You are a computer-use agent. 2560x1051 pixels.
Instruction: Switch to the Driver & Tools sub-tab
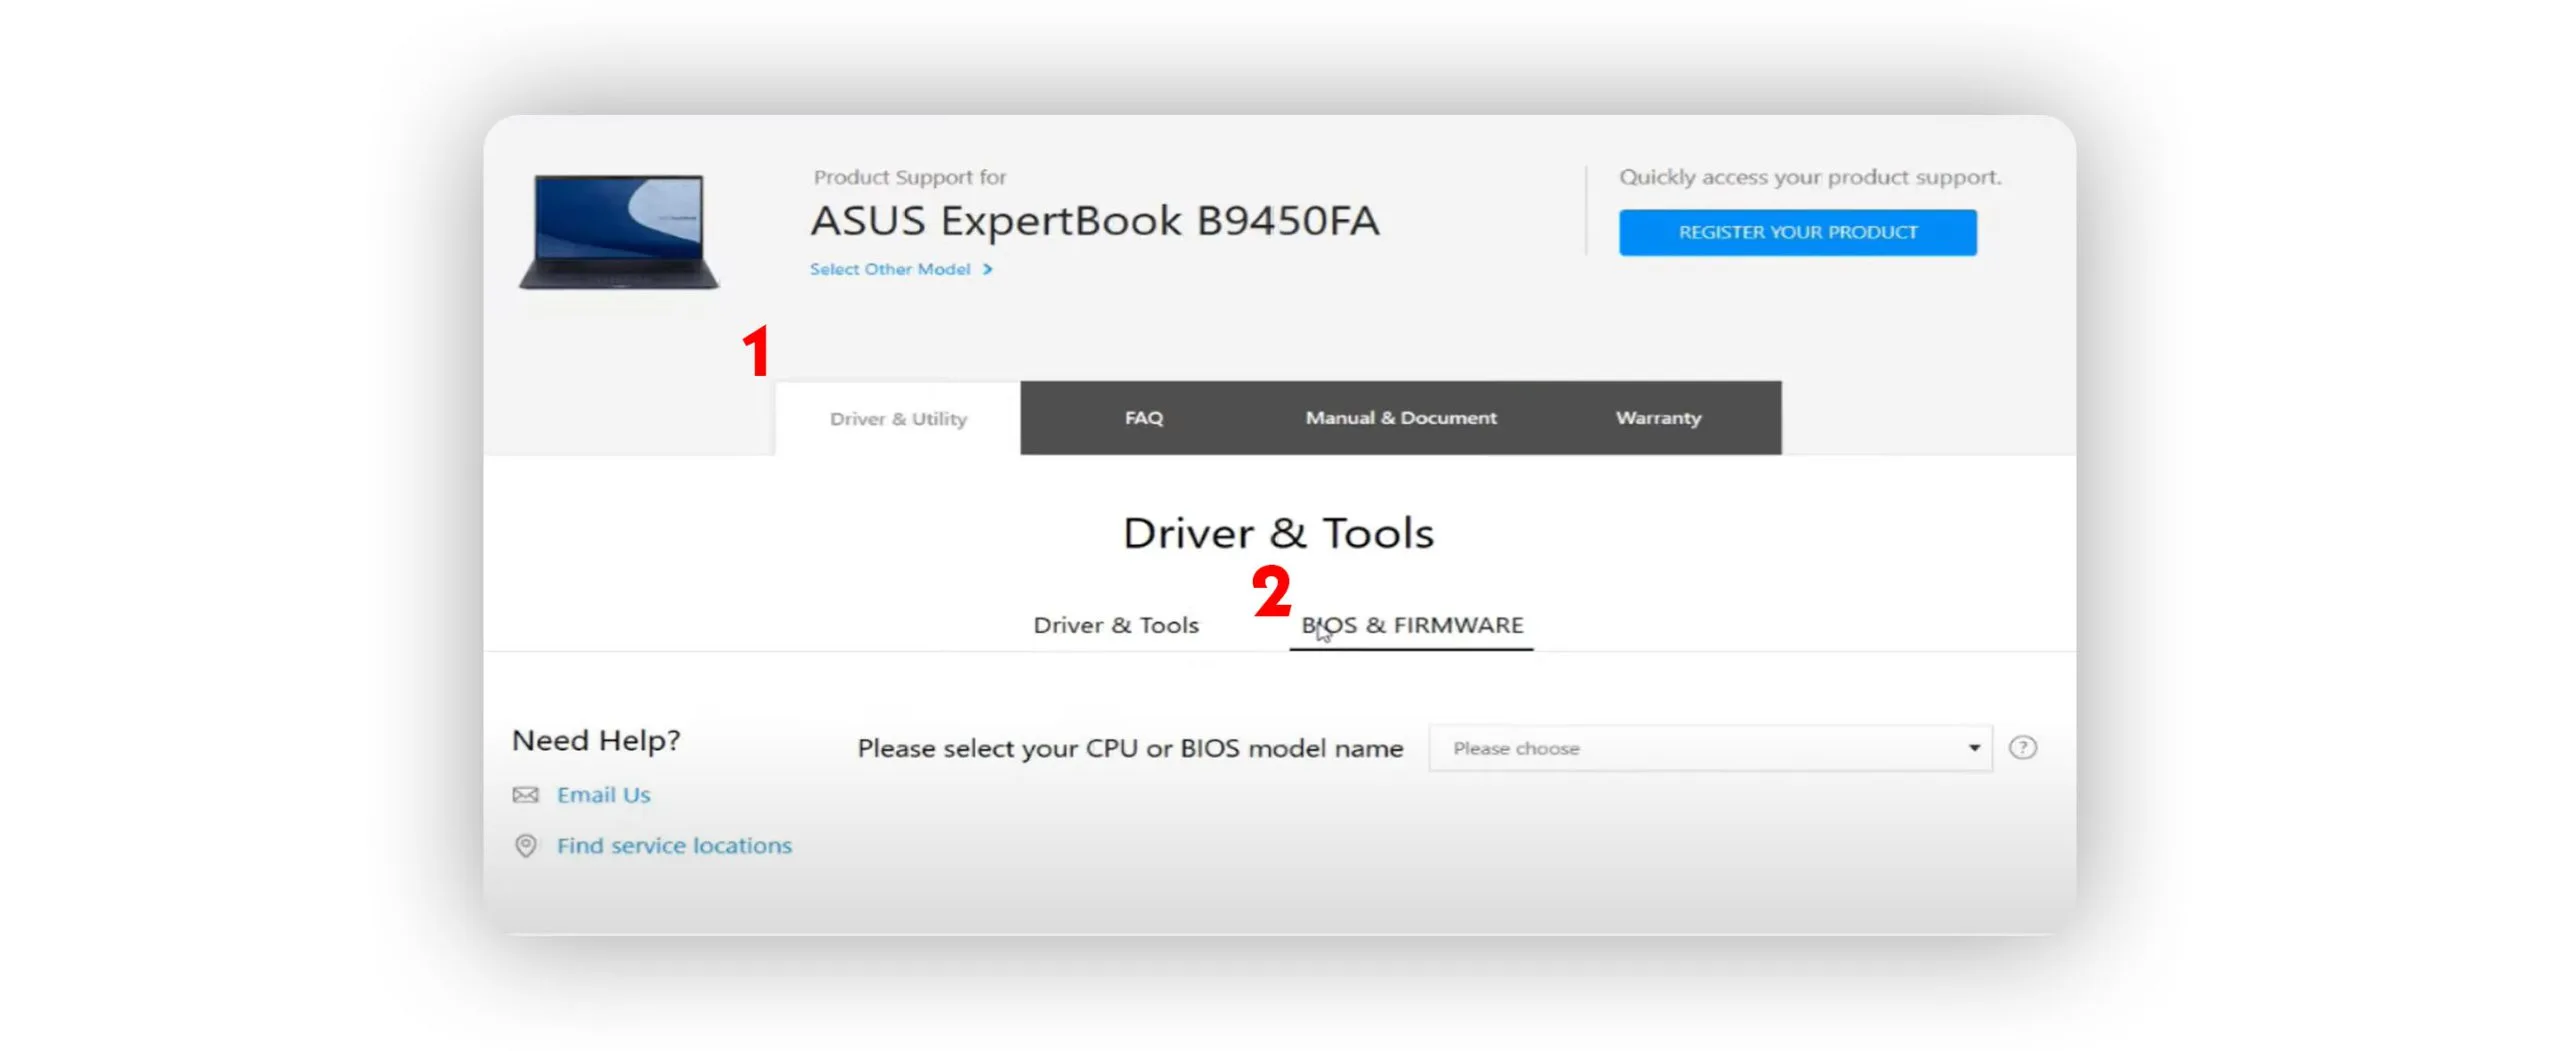[x=1115, y=626]
